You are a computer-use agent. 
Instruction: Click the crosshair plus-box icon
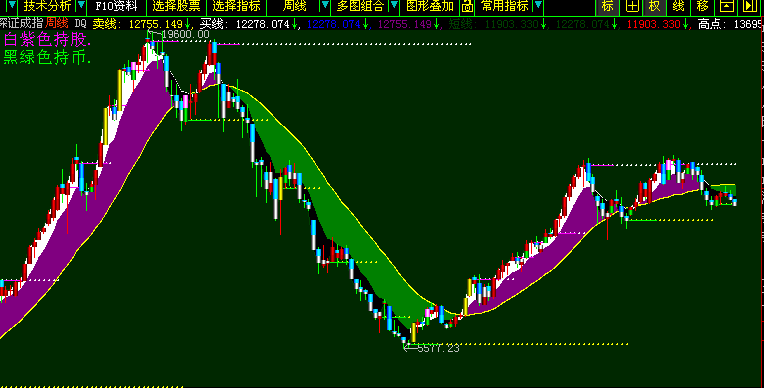(631, 7)
